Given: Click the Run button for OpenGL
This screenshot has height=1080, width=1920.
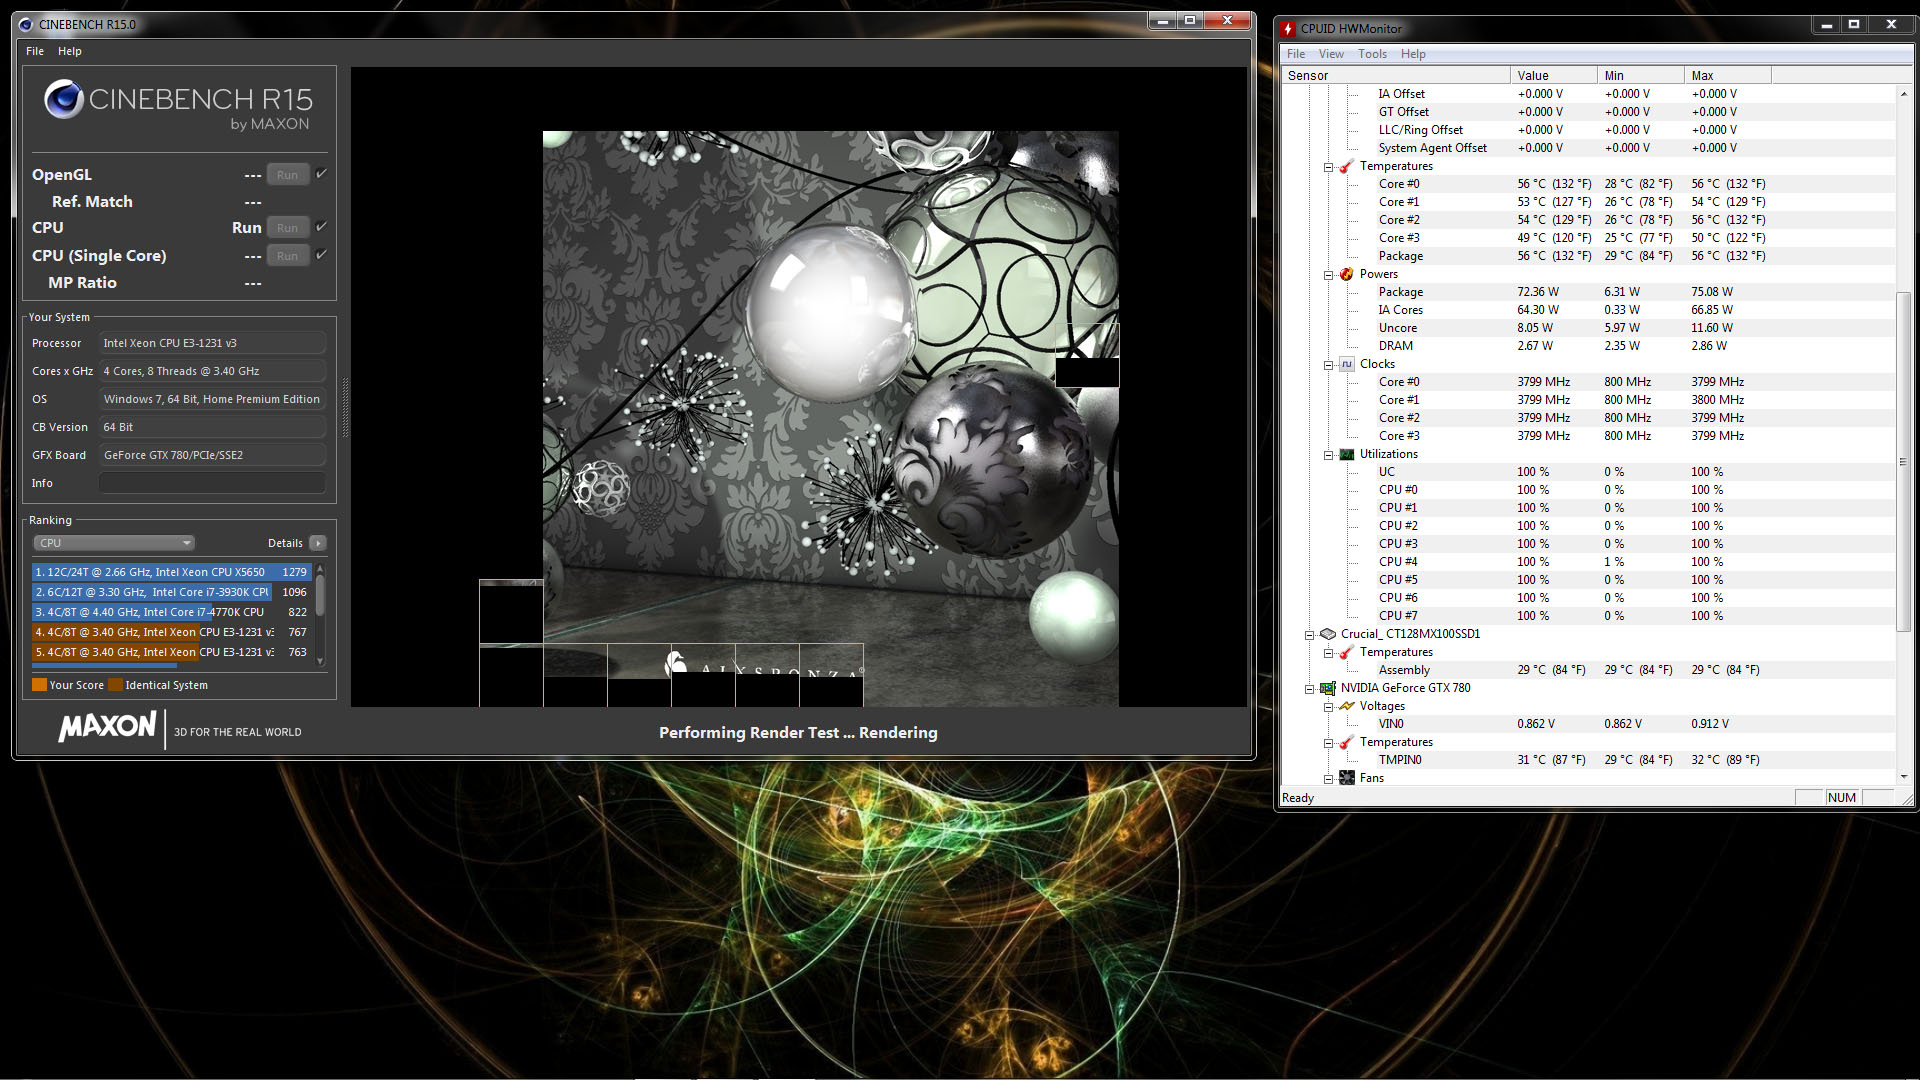Looking at the screenshot, I should 287,175.
